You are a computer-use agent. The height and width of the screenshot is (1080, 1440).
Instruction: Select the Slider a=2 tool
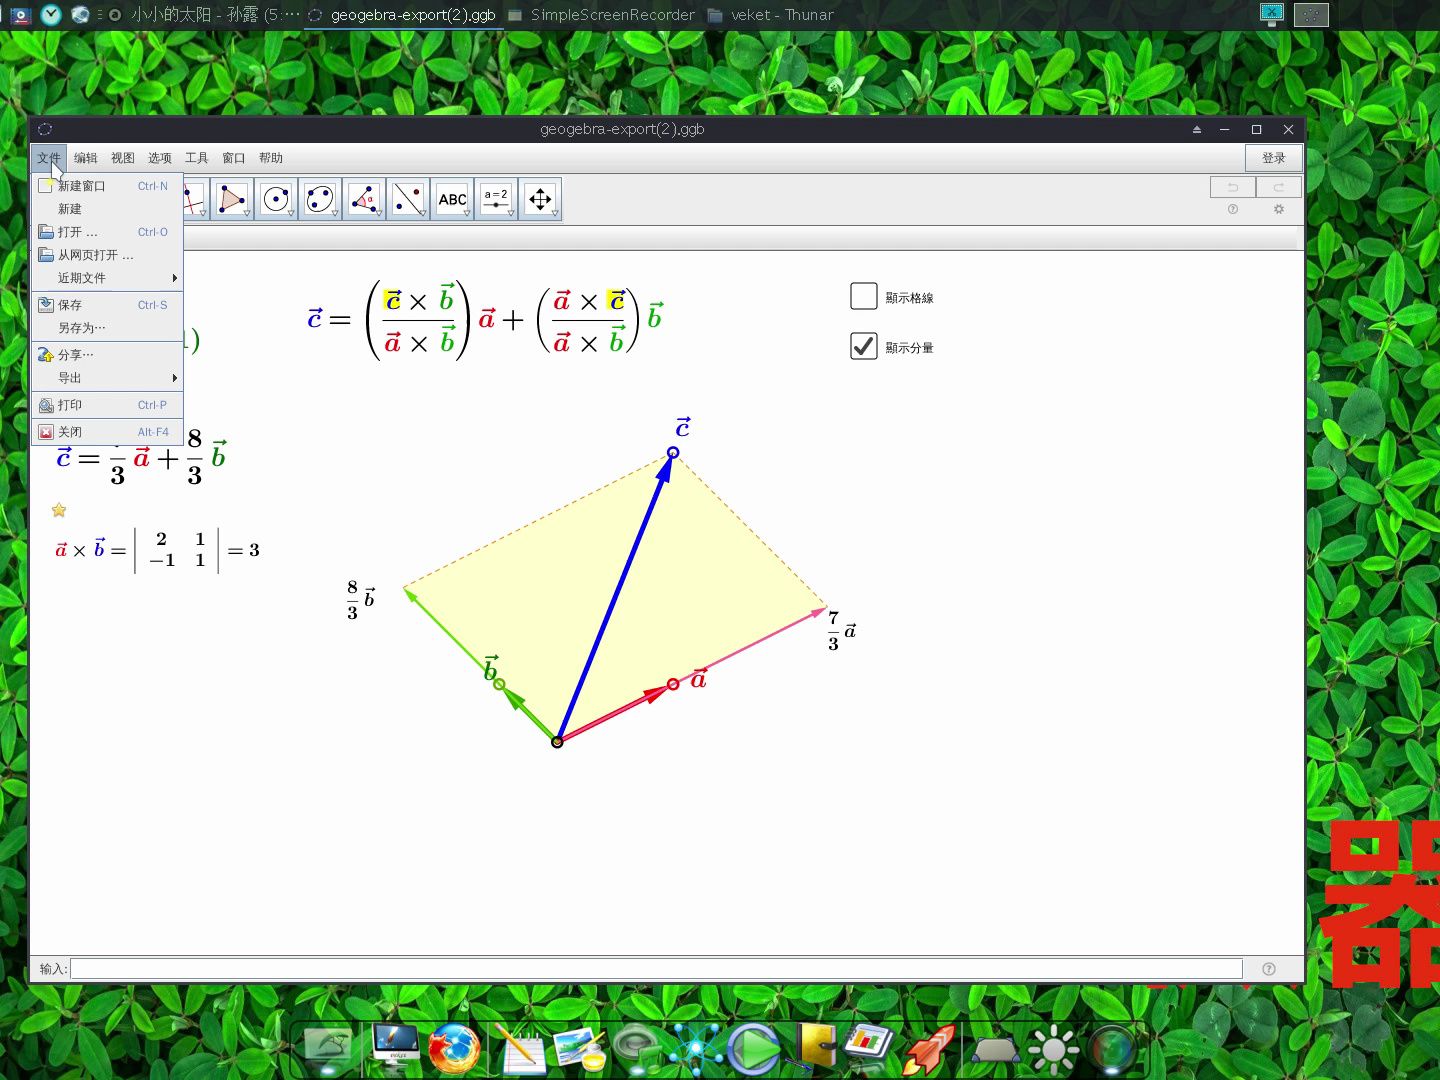click(496, 199)
